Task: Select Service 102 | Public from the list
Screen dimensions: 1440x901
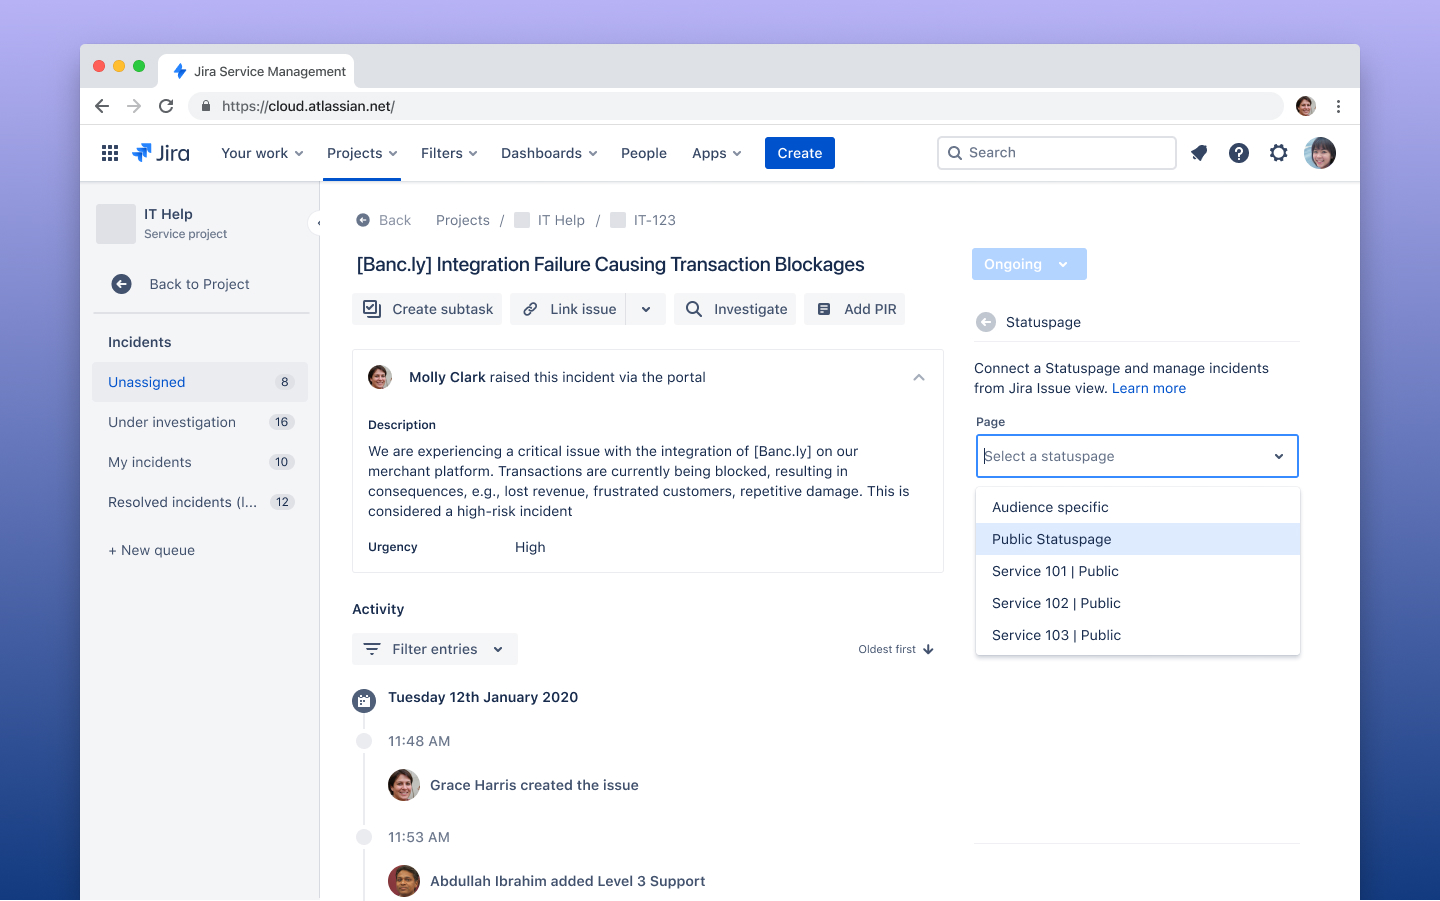Action: point(1055,603)
